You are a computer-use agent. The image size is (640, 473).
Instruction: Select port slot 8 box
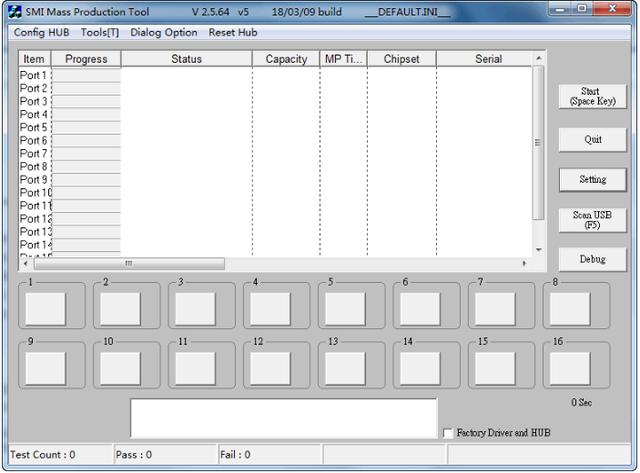click(570, 309)
